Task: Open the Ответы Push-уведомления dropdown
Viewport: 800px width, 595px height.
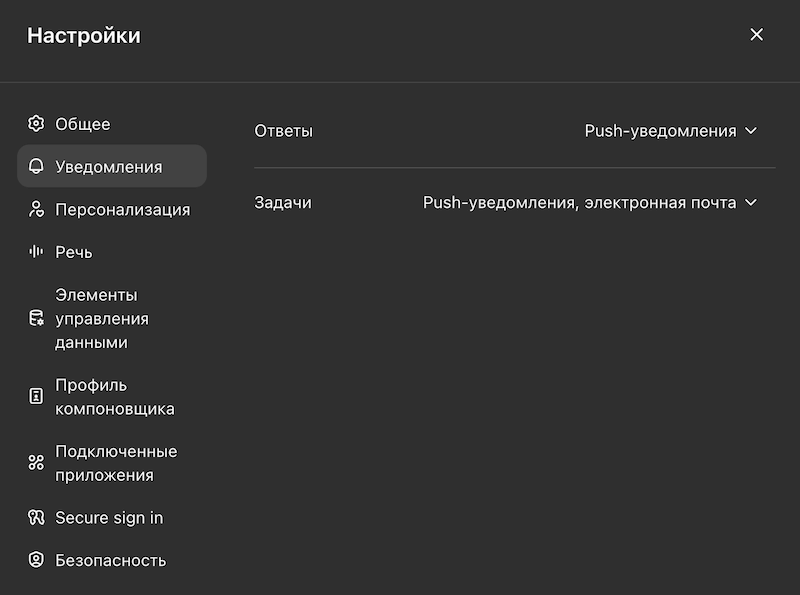Action: tap(670, 131)
